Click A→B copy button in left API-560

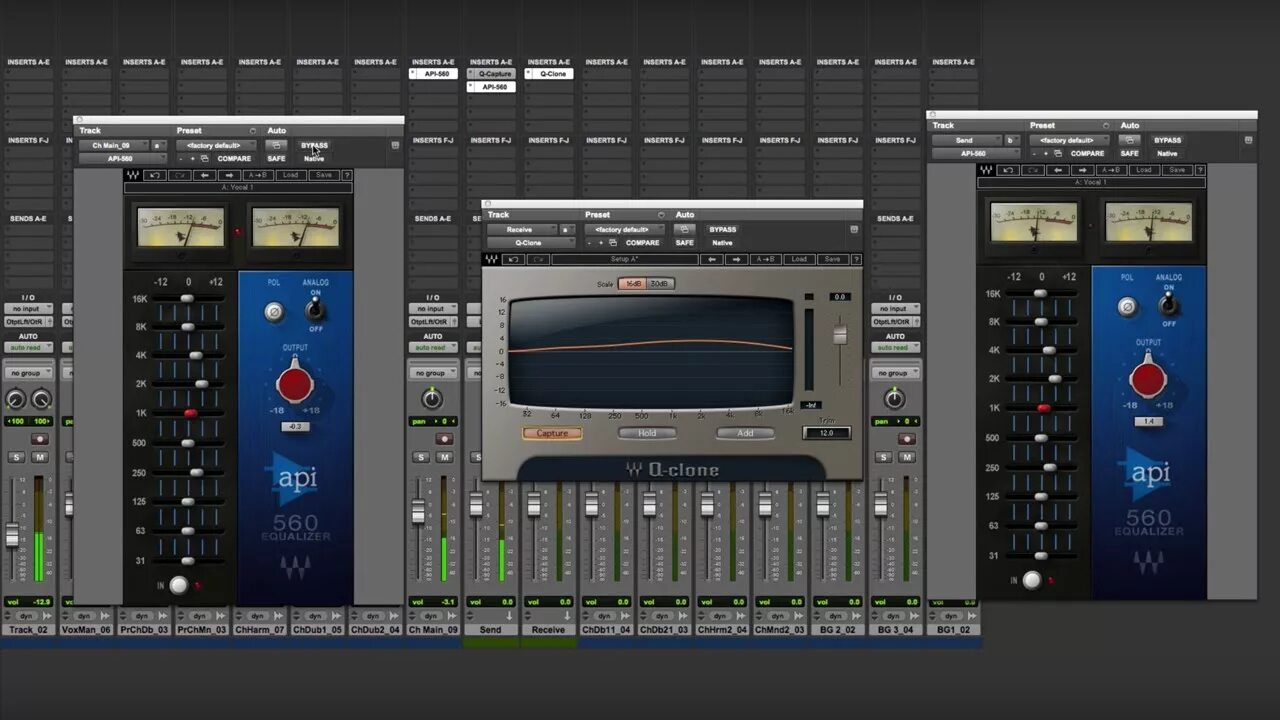pyautogui.click(x=258, y=175)
